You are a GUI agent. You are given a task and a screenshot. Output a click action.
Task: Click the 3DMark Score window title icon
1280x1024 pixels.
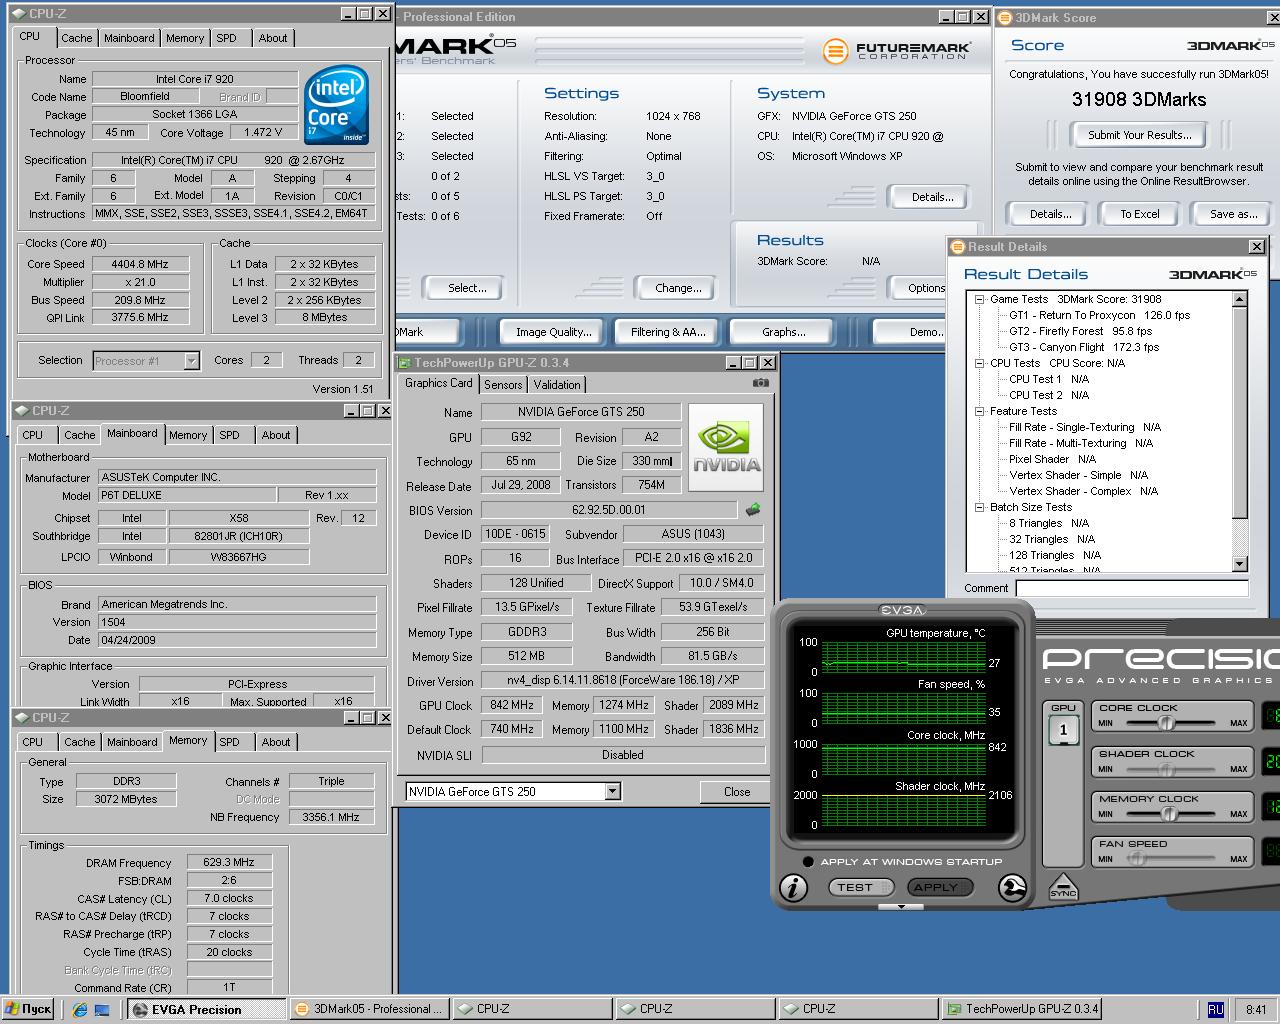pos(1005,17)
